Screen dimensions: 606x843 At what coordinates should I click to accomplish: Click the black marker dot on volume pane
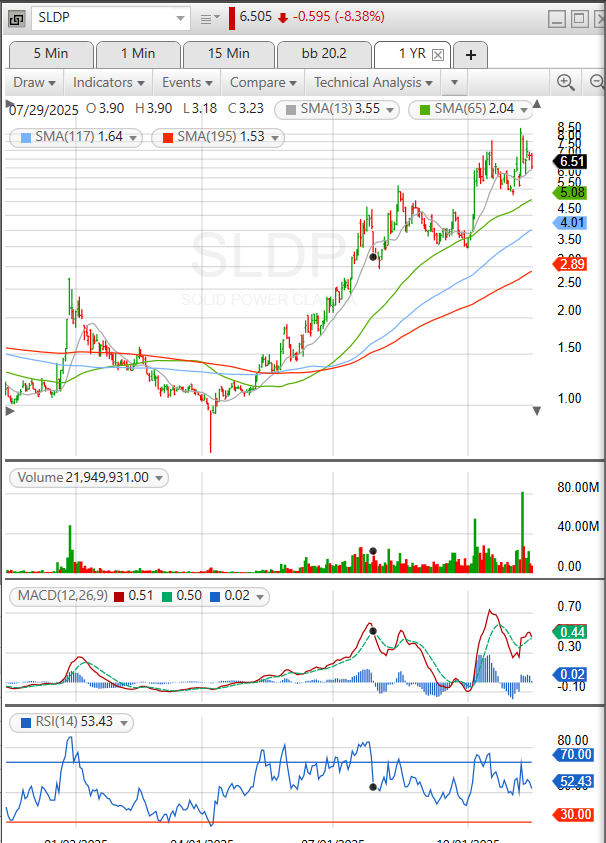[x=373, y=551]
